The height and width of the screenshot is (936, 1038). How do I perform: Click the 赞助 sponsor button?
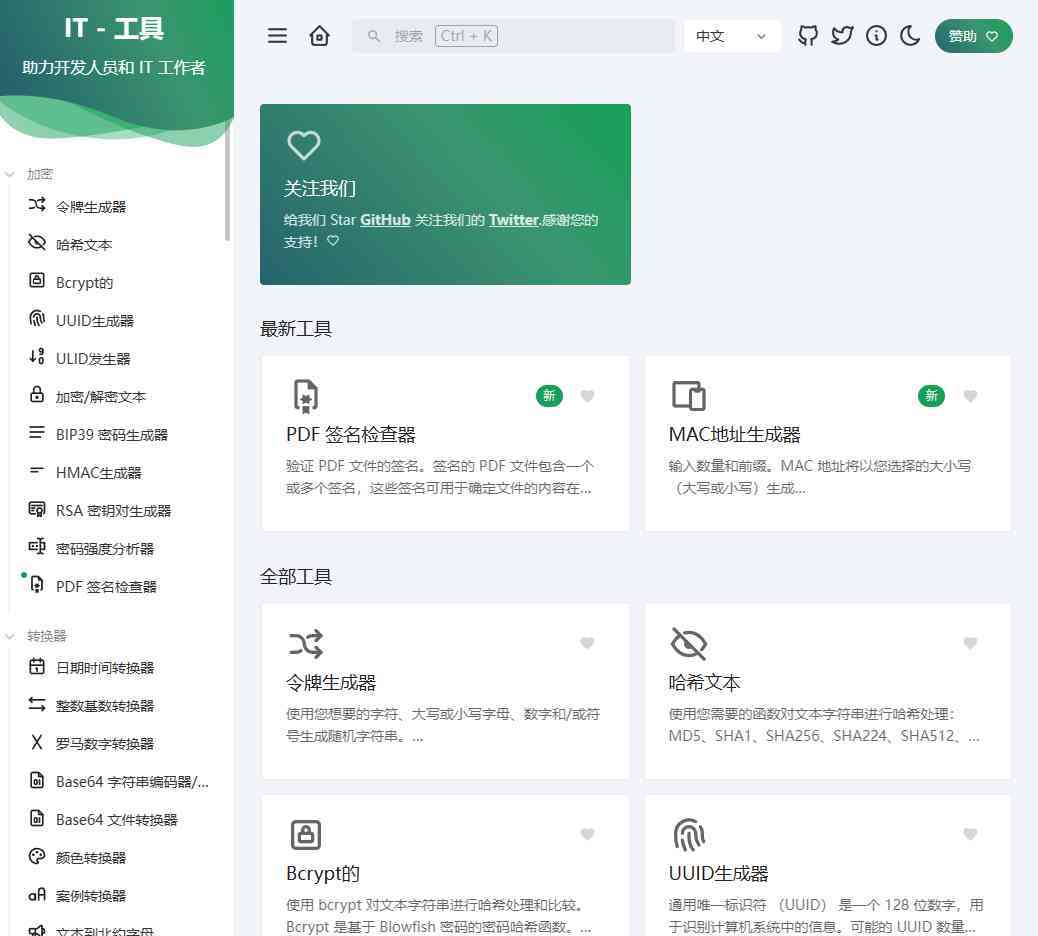tap(973, 36)
